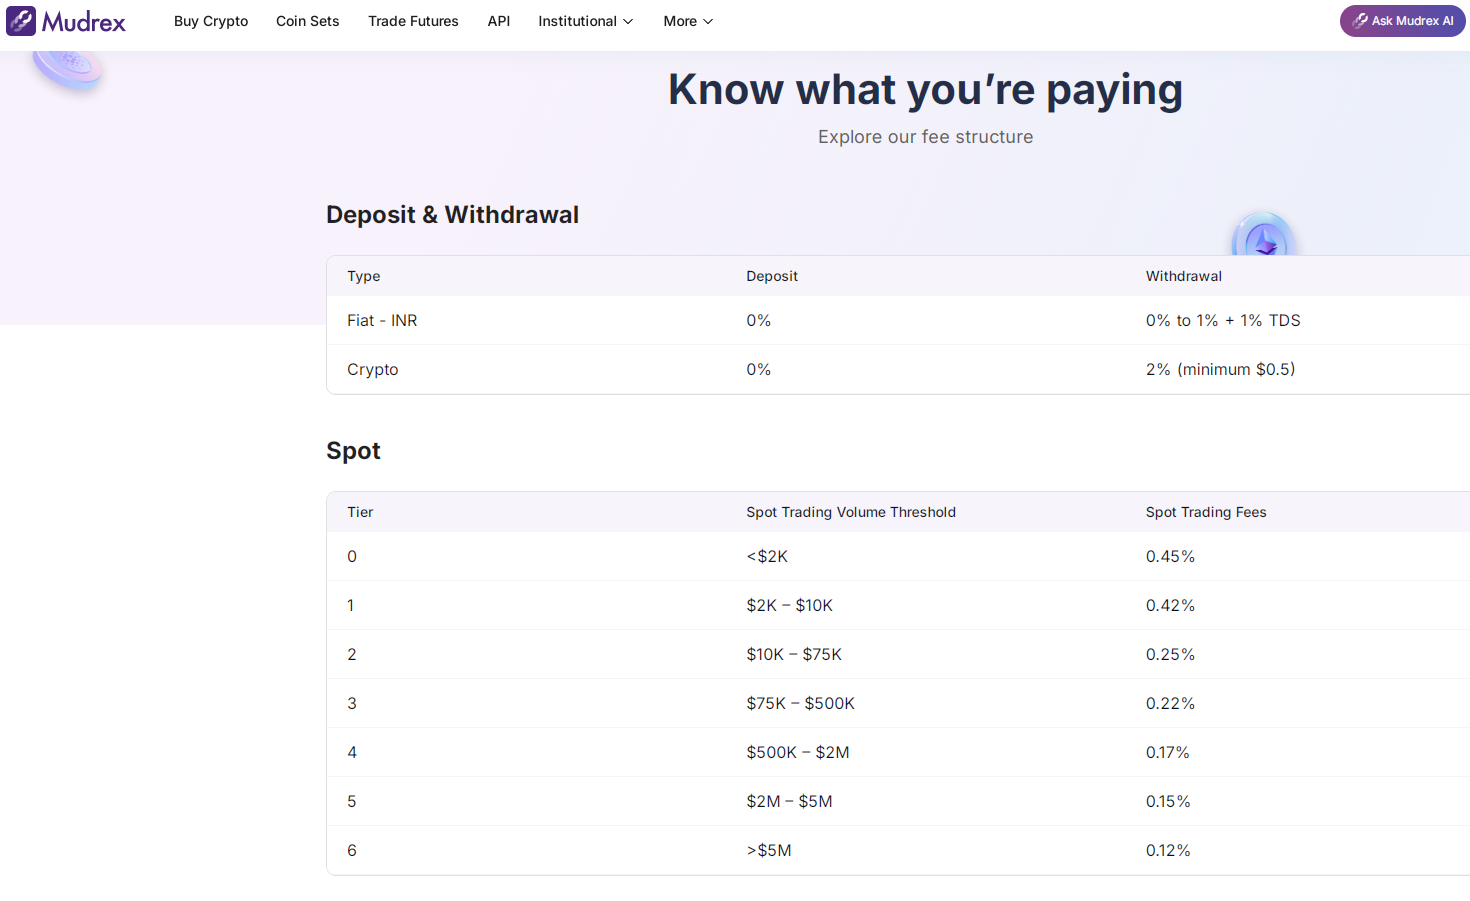Click the Know what you're paying heading
Viewport: 1470px width, 901px height.
tap(925, 90)
